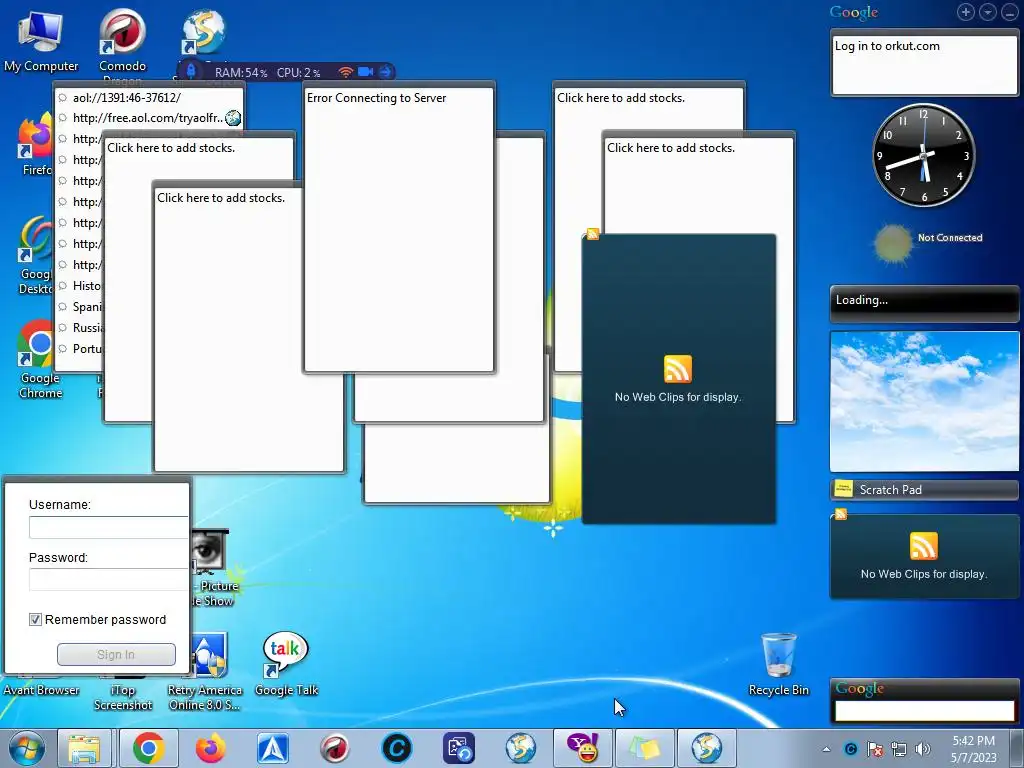Viewport: 1024px width, 768px height.
Task: Click globe icon beside free.aol.com entry
Action: point(233,118)
